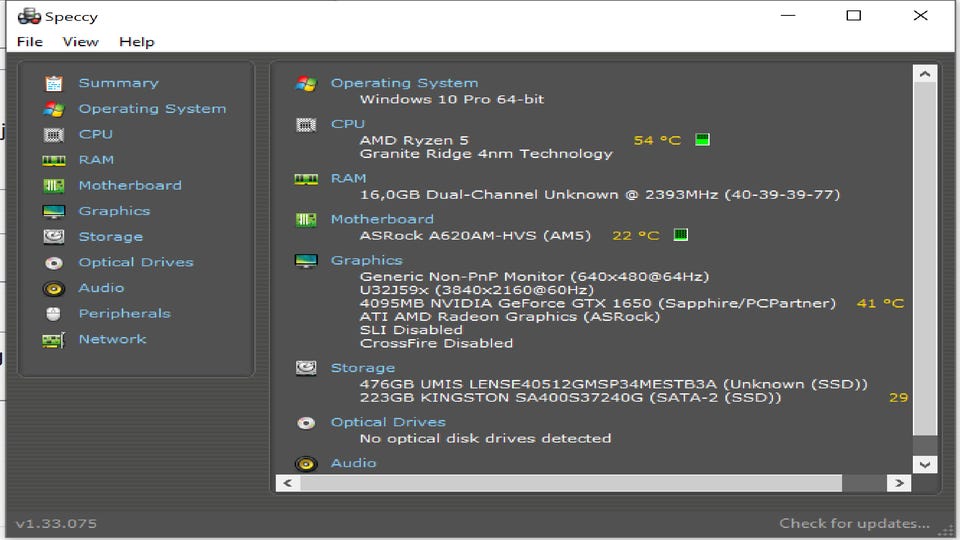Click the 22 °C motherboard temperature value
Image resolution: width=960 pixels, height=540 pixels.
tap(636, 236)
